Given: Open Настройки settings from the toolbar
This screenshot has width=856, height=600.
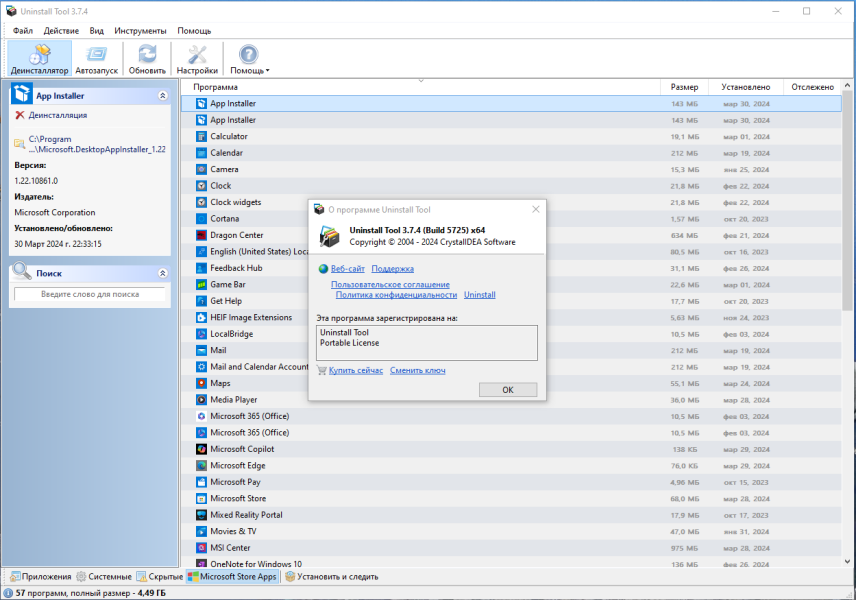Looking at the screenshot, I should click(x=197, y=58).
